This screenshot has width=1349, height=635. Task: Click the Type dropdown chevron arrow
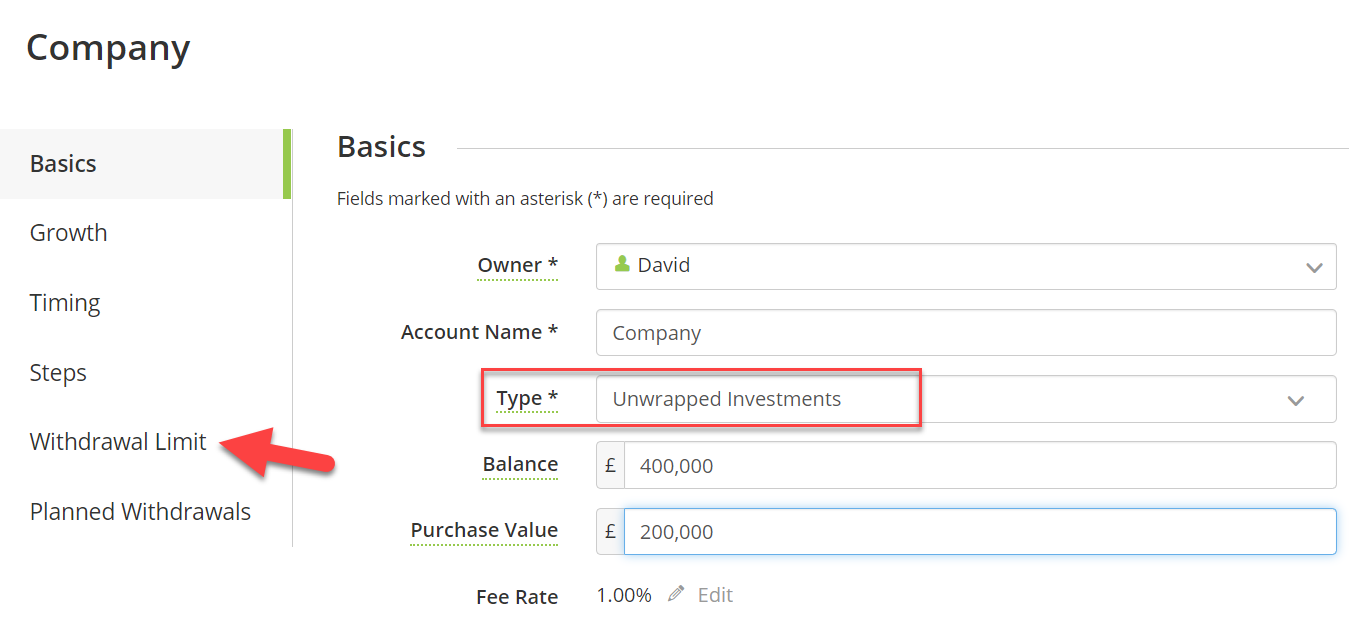pos(1296,401)
